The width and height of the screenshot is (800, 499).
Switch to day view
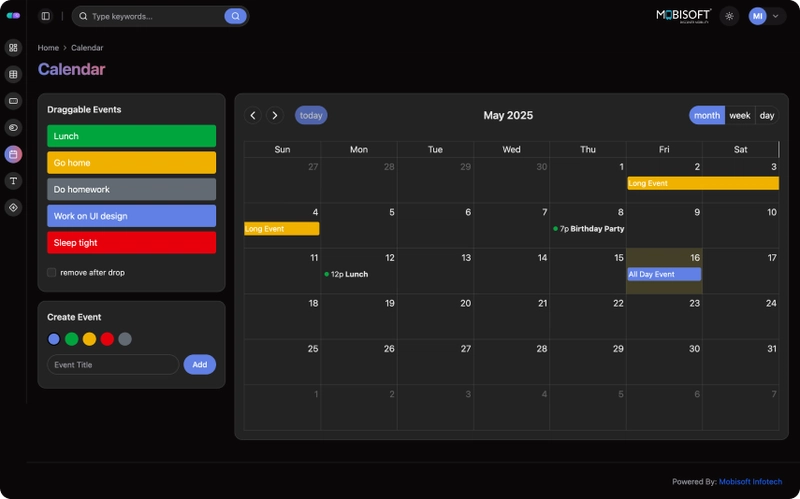tap(767, 115)
